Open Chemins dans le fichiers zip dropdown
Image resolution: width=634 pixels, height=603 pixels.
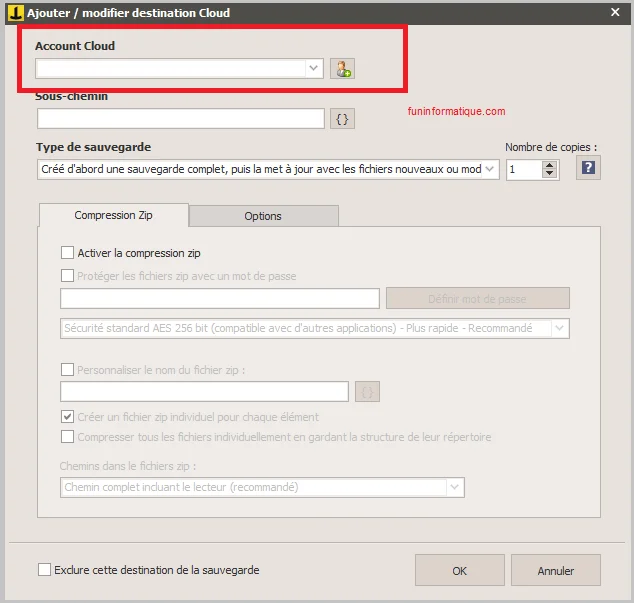click(x=455, y=487)
